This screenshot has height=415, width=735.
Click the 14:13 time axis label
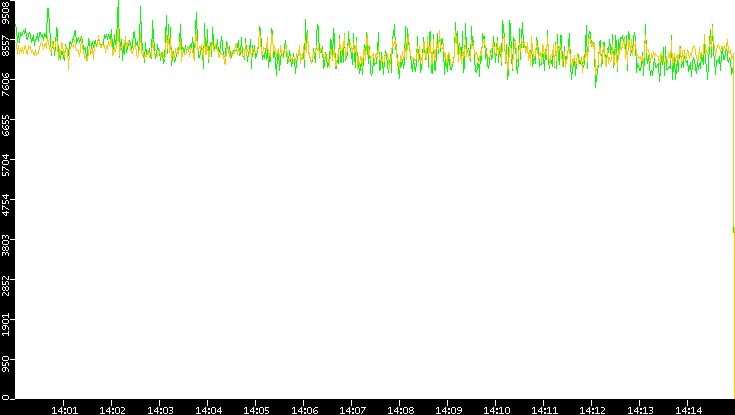coord(641,411)
